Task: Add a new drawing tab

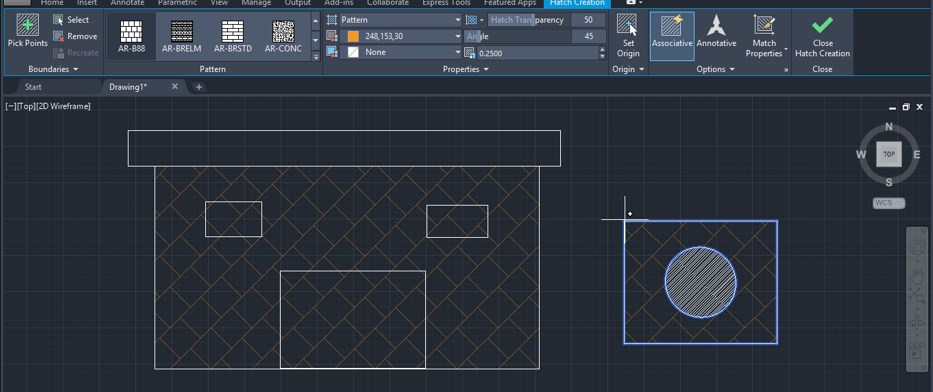Action: tap(199, 87)
